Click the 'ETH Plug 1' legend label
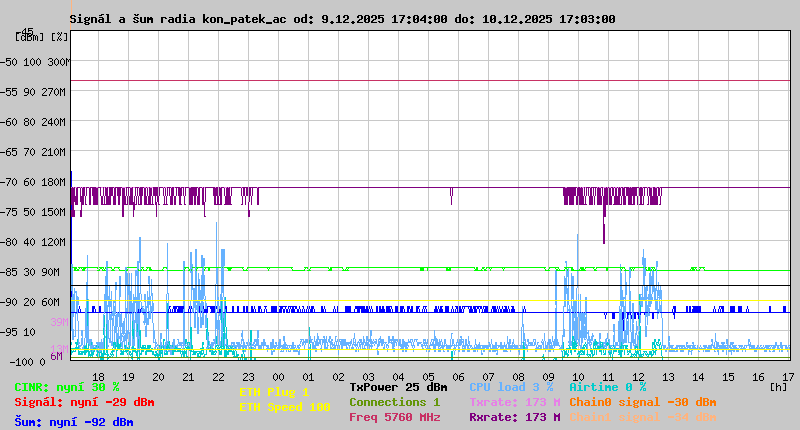The width and height of the screenshot is (800, 430). 274,392
